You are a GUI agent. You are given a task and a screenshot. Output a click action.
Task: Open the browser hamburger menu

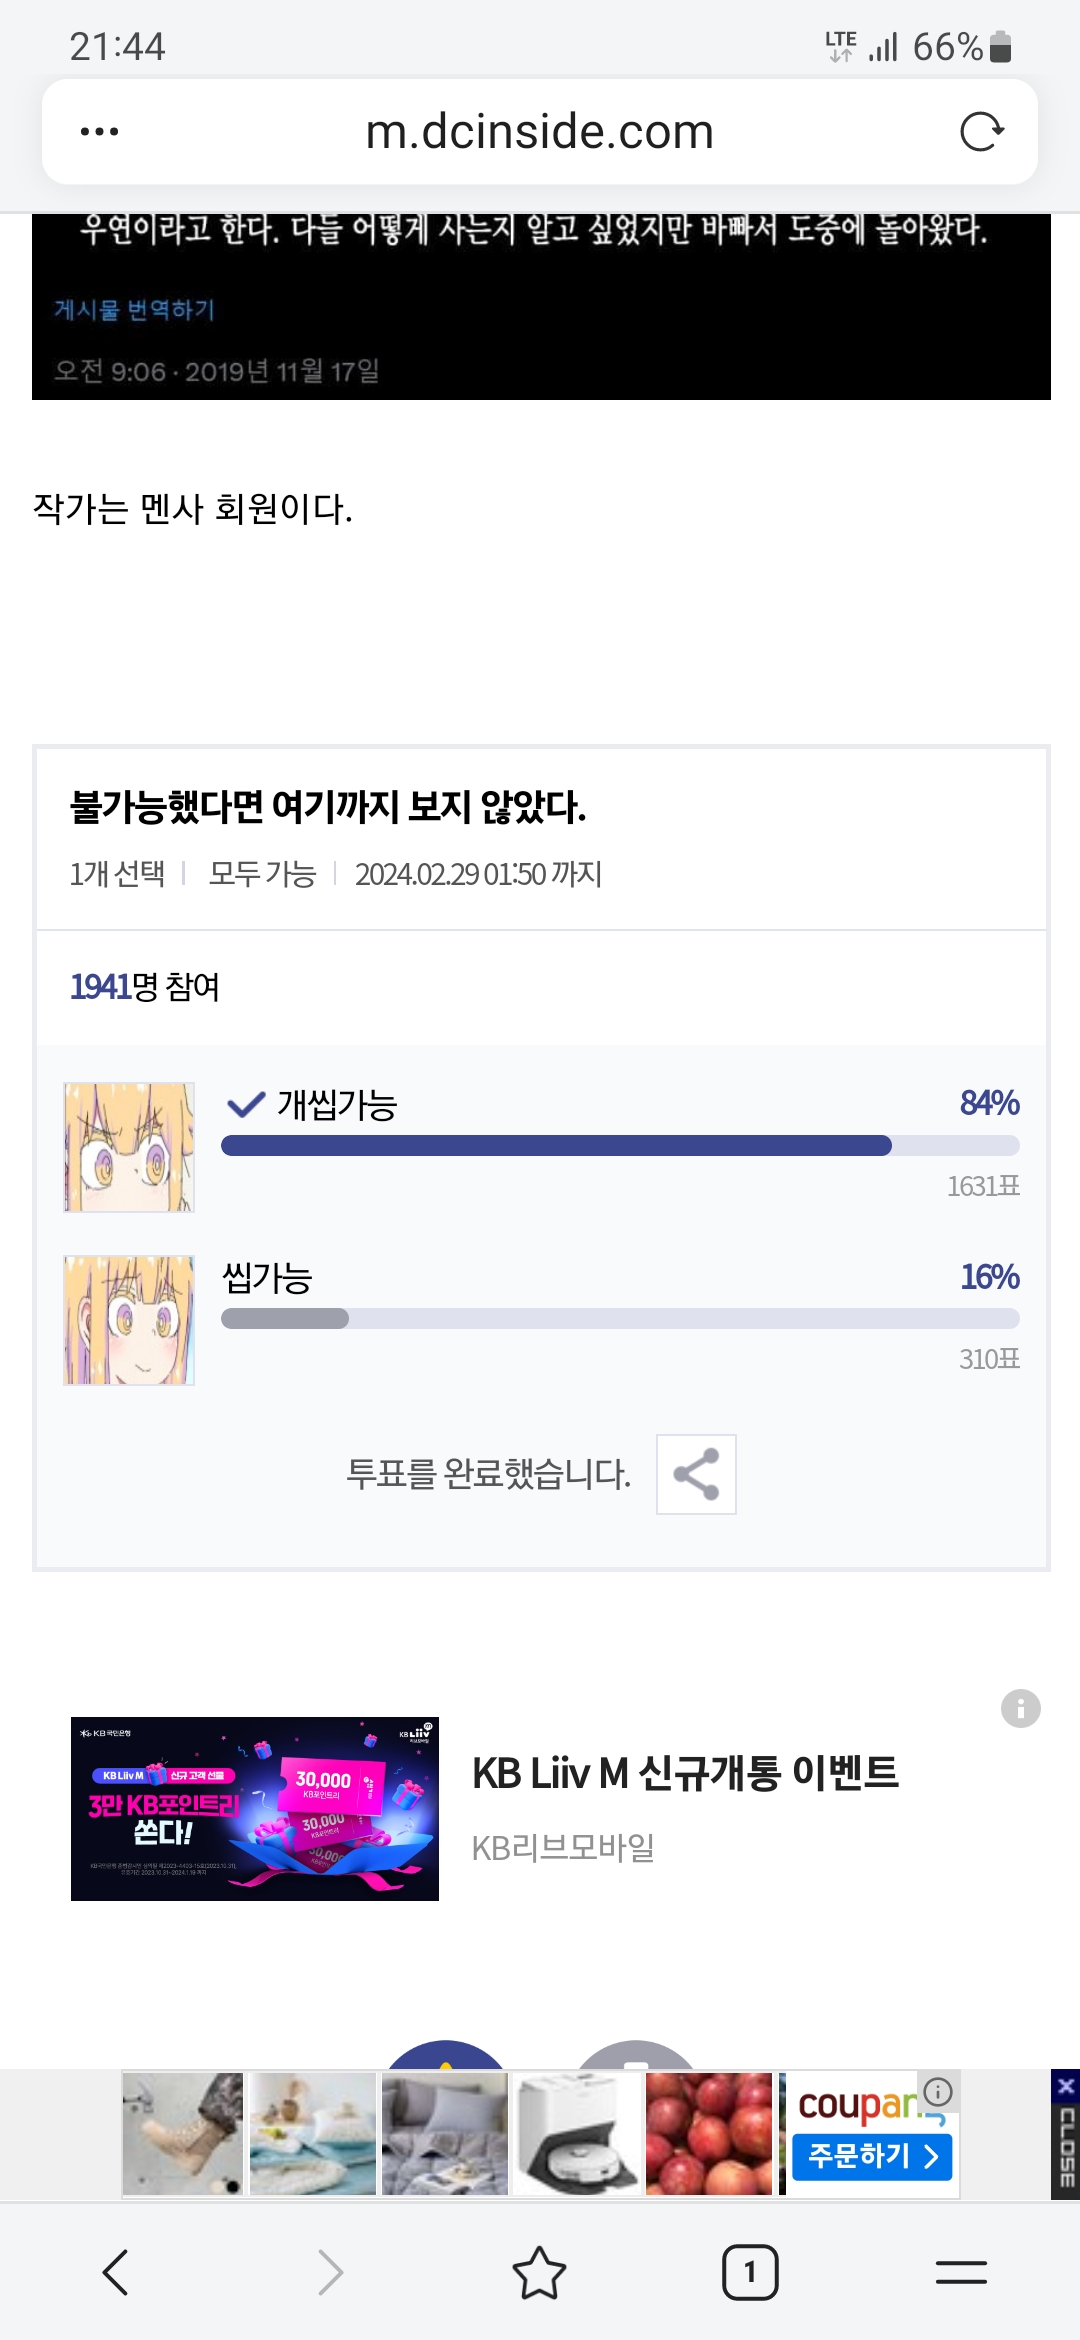[961, 2272]
